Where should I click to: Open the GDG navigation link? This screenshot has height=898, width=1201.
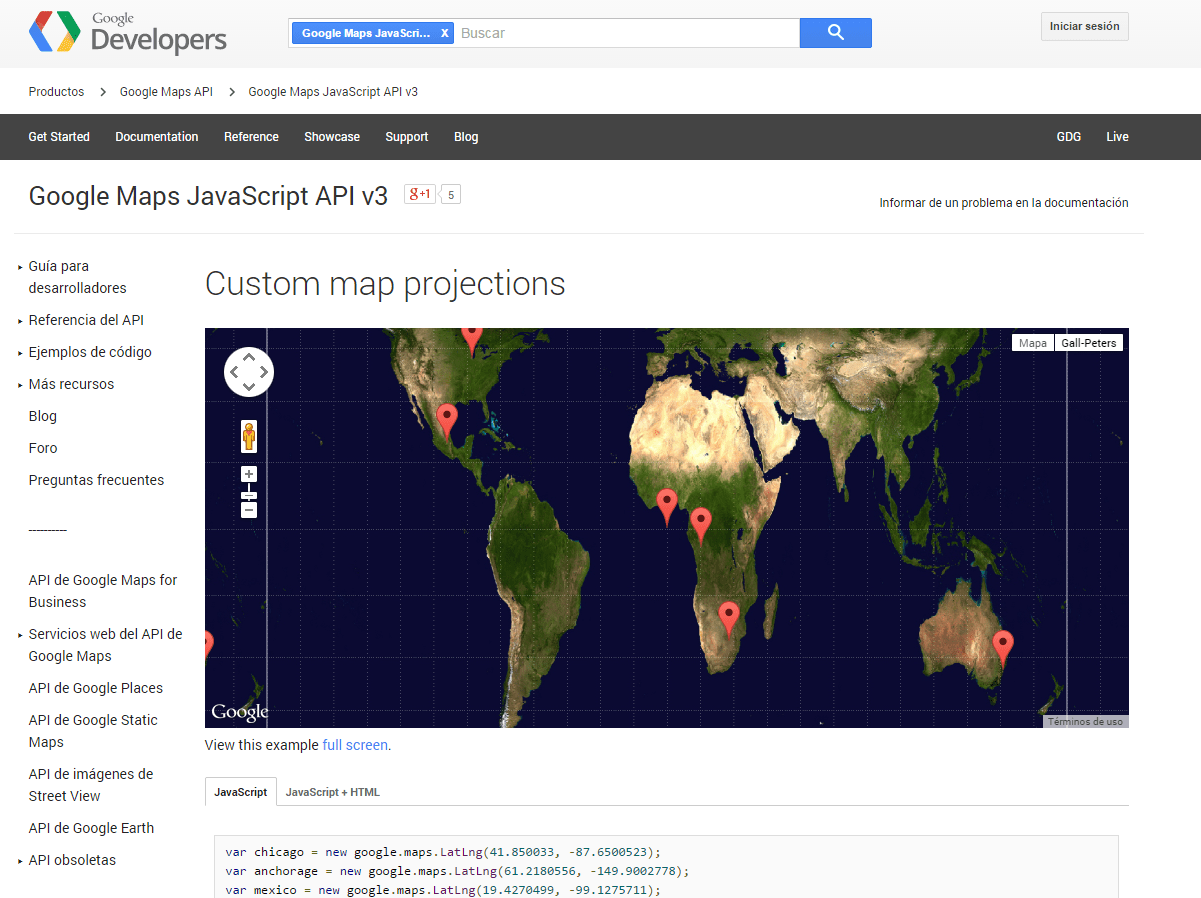[x=1069, y=137]
